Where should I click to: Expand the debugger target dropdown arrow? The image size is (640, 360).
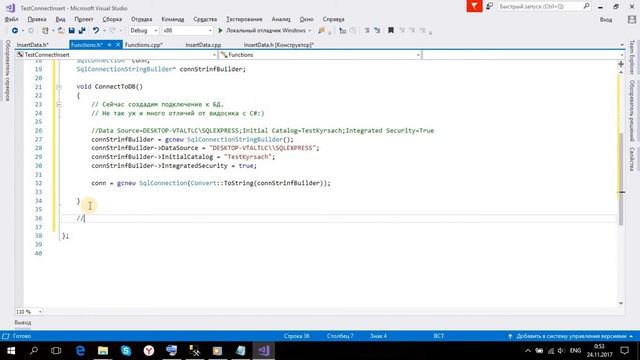click(310, 31)
